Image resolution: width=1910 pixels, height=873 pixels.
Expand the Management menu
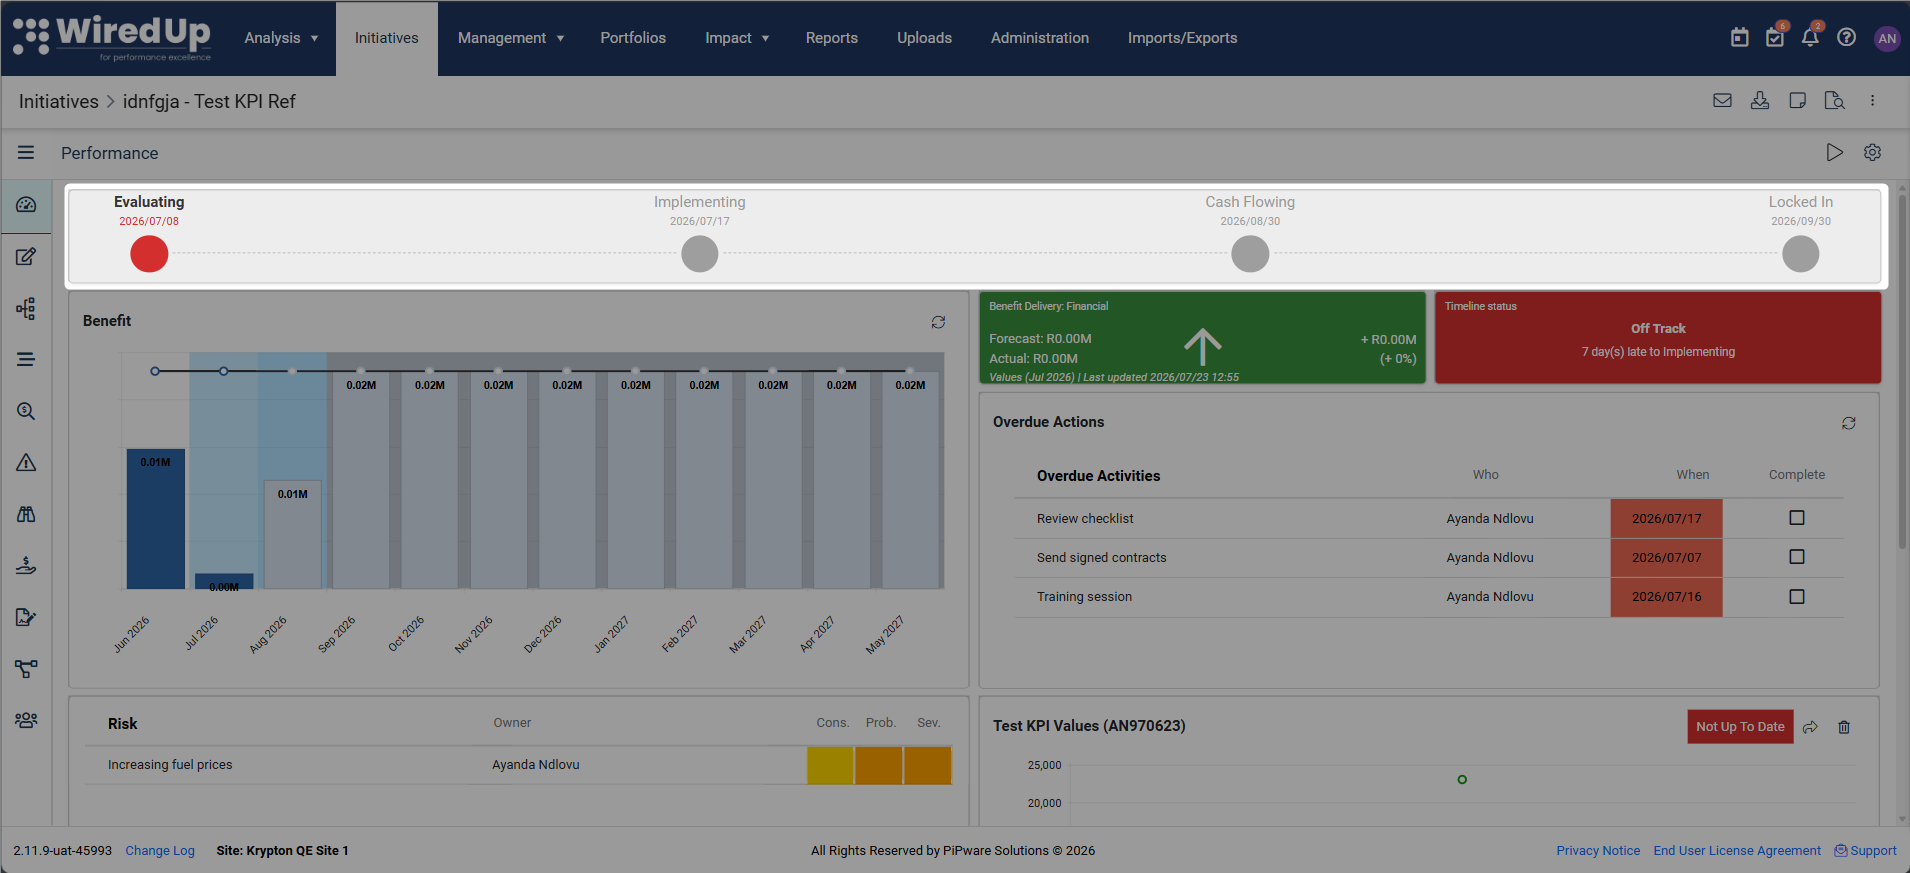511,38
